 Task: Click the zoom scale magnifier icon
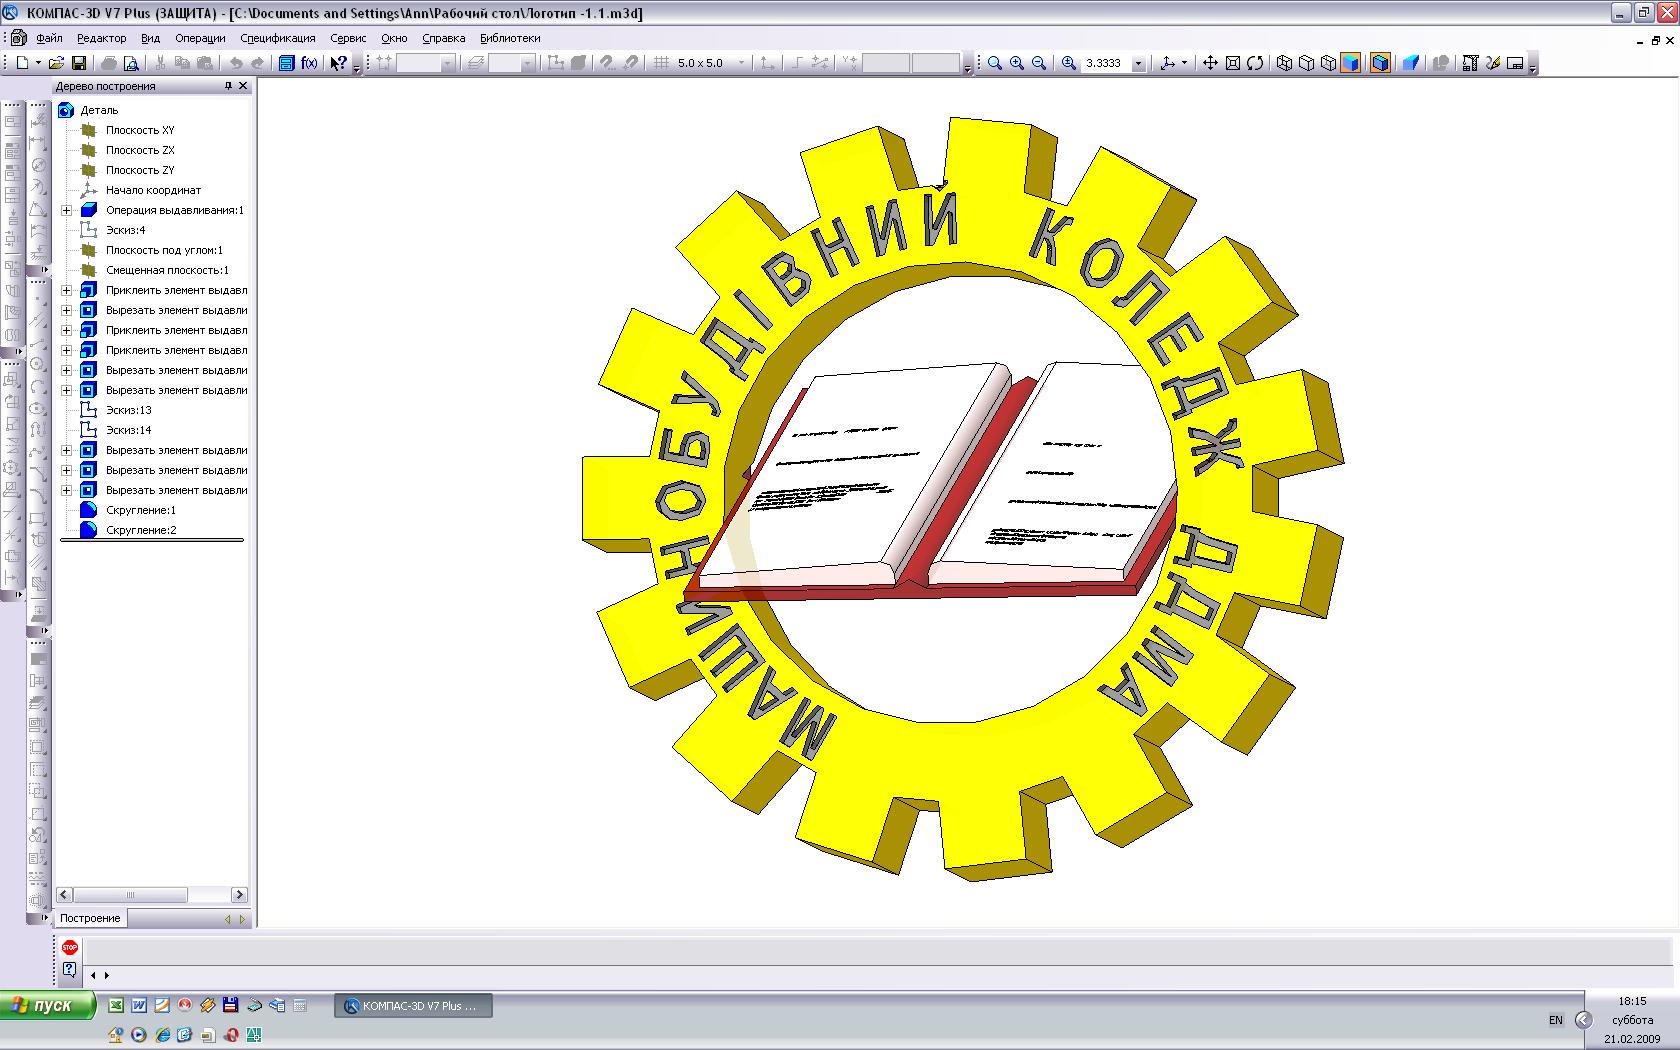[1069, 63]
